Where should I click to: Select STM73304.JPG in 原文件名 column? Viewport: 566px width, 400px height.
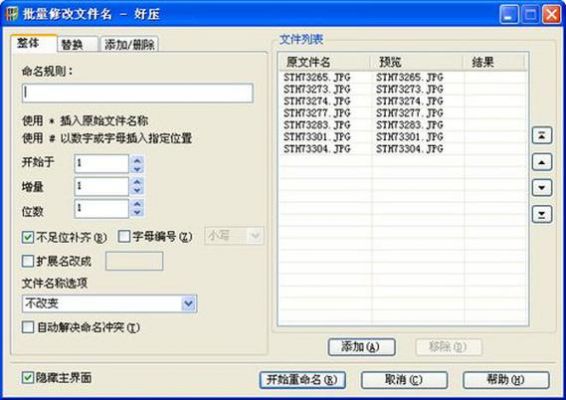click(x=317, y=149)
